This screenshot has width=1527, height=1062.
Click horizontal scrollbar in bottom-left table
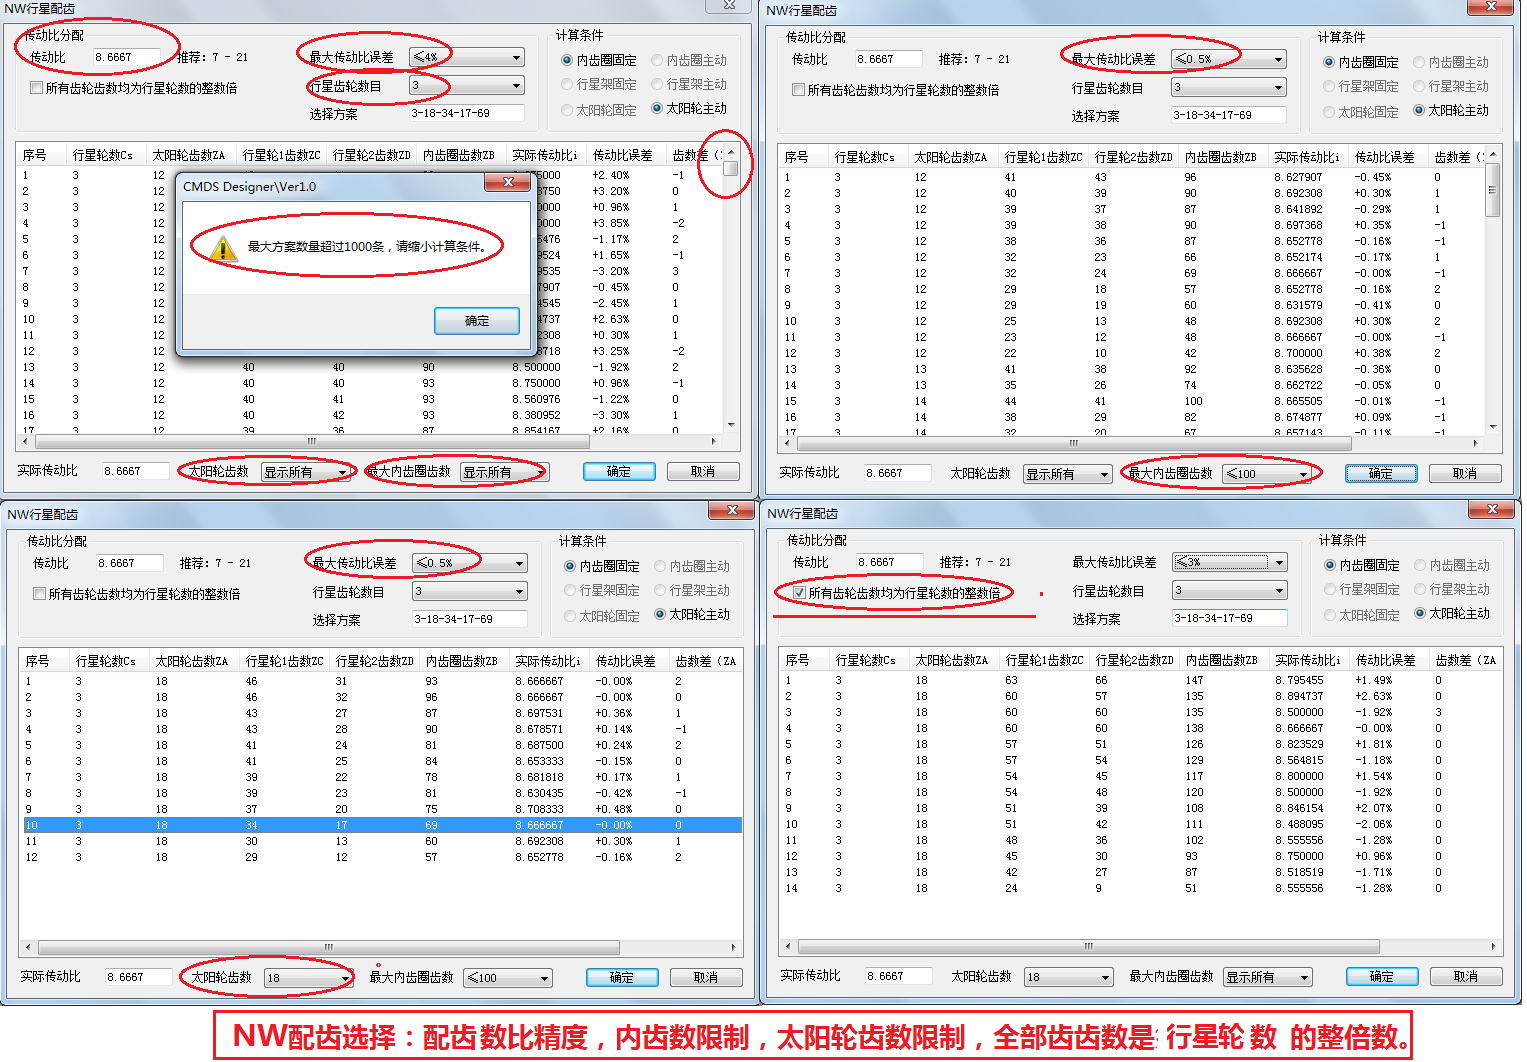click(x=380, y=946)
